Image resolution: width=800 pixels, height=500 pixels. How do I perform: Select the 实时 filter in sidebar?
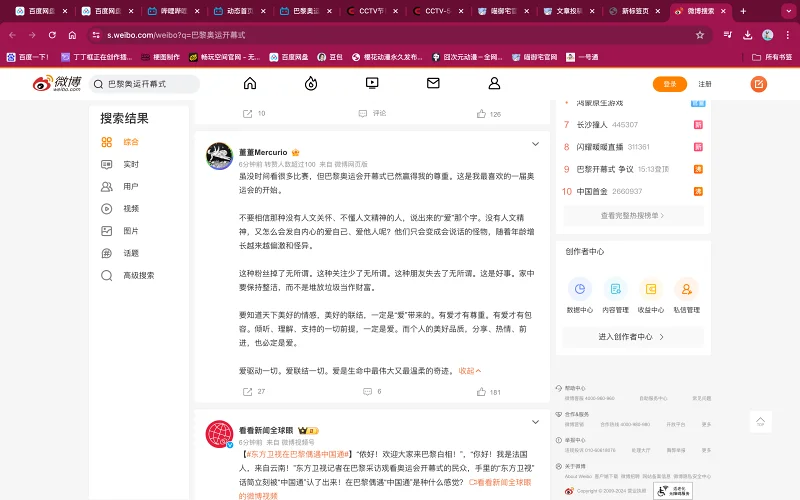[131, 164]
